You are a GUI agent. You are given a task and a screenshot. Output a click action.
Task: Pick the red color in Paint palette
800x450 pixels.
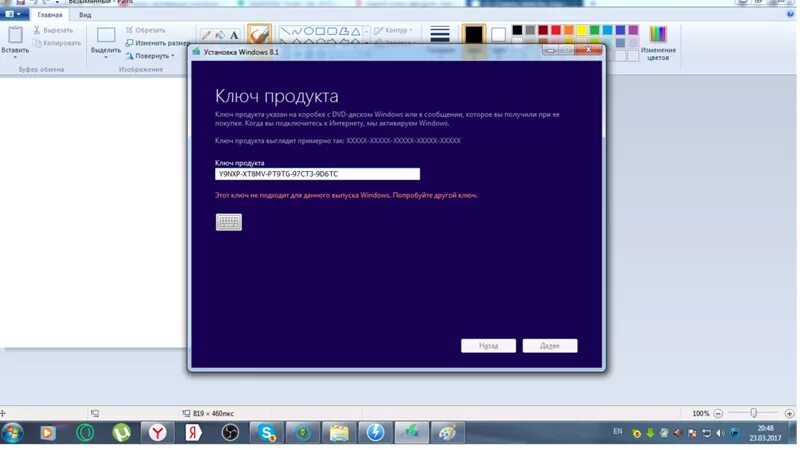pos(556,30)
